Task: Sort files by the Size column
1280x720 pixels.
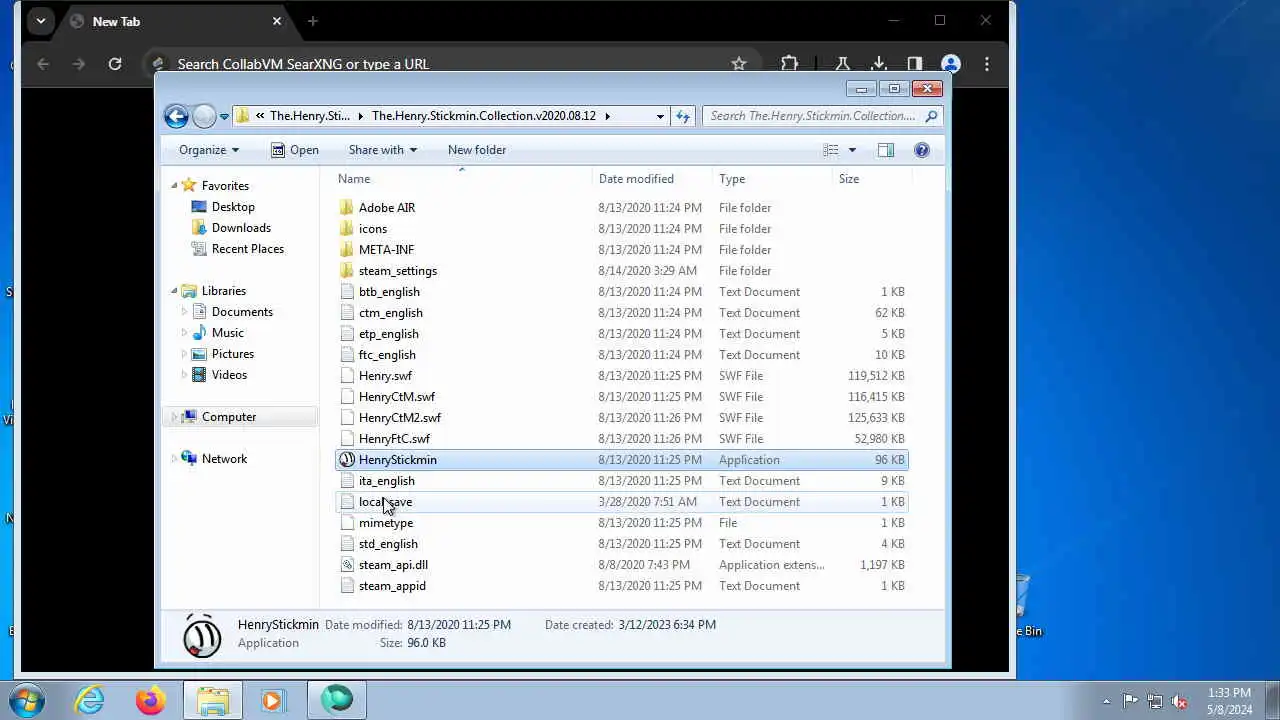Action: pyautogui.click(x=849, y=179)
